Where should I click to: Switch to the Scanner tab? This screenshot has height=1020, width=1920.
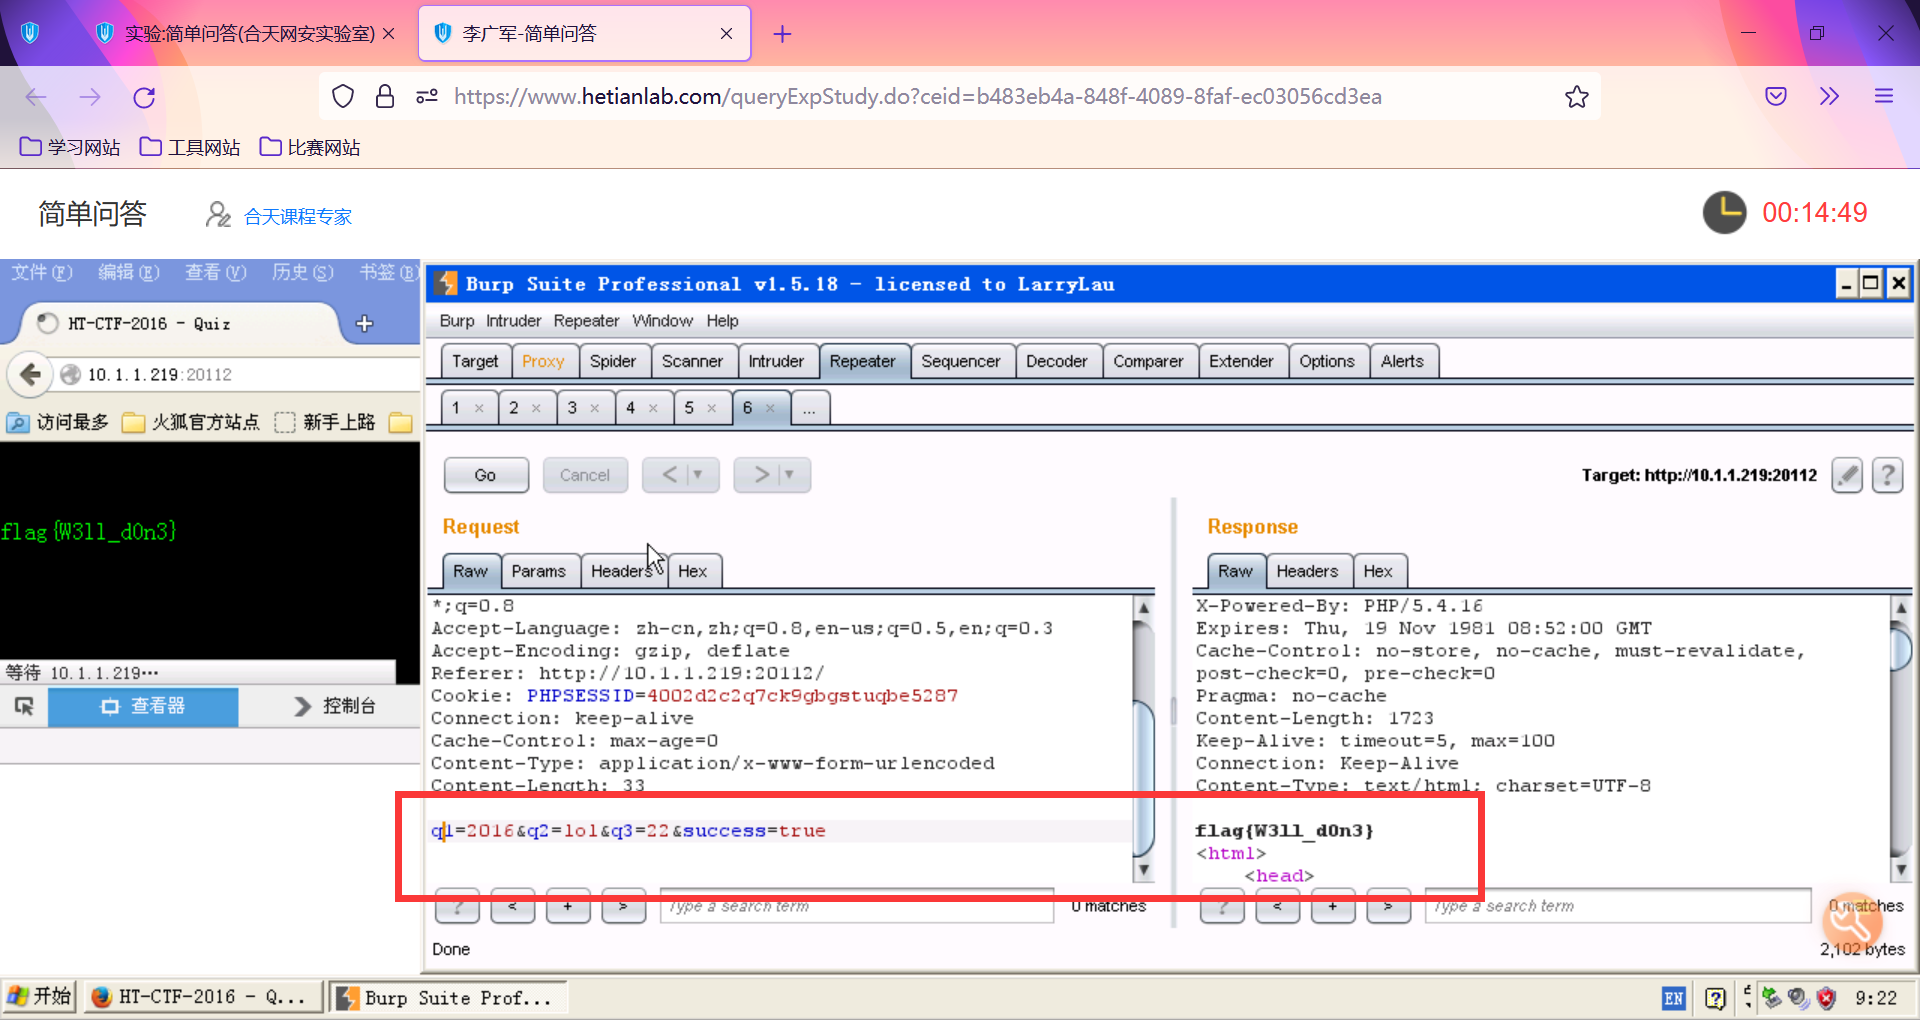(692, 362)
